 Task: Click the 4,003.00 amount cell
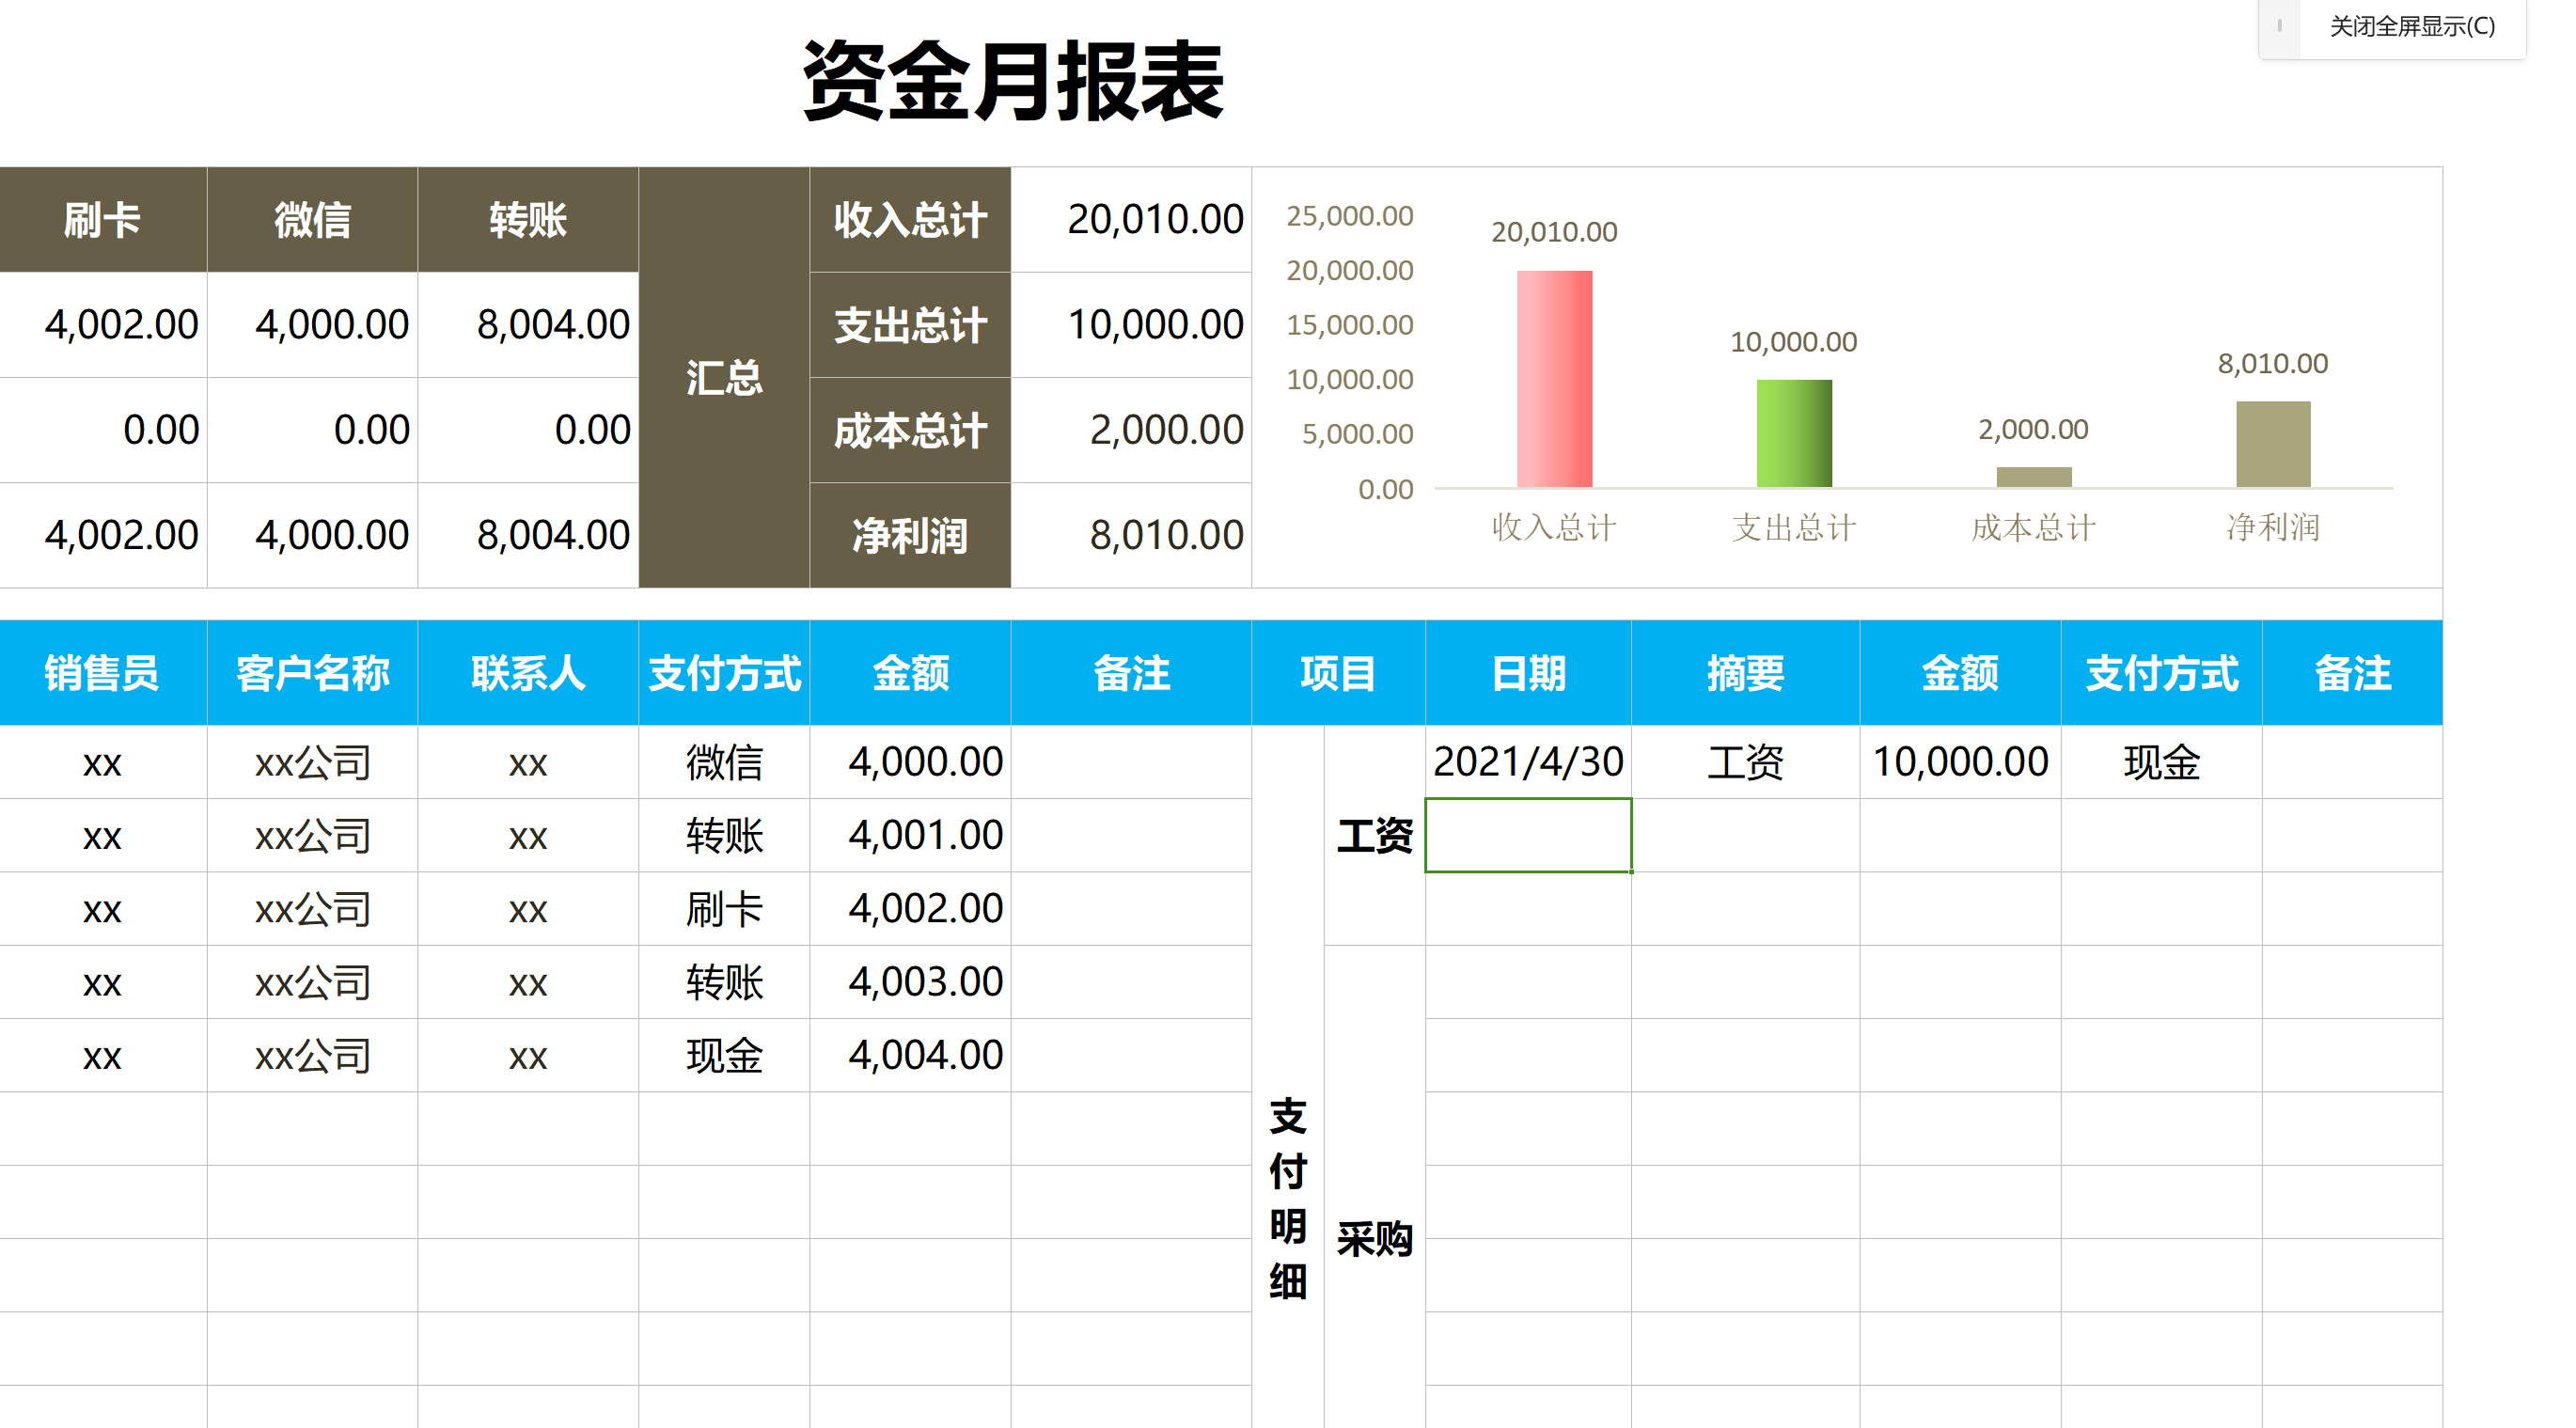910,982
